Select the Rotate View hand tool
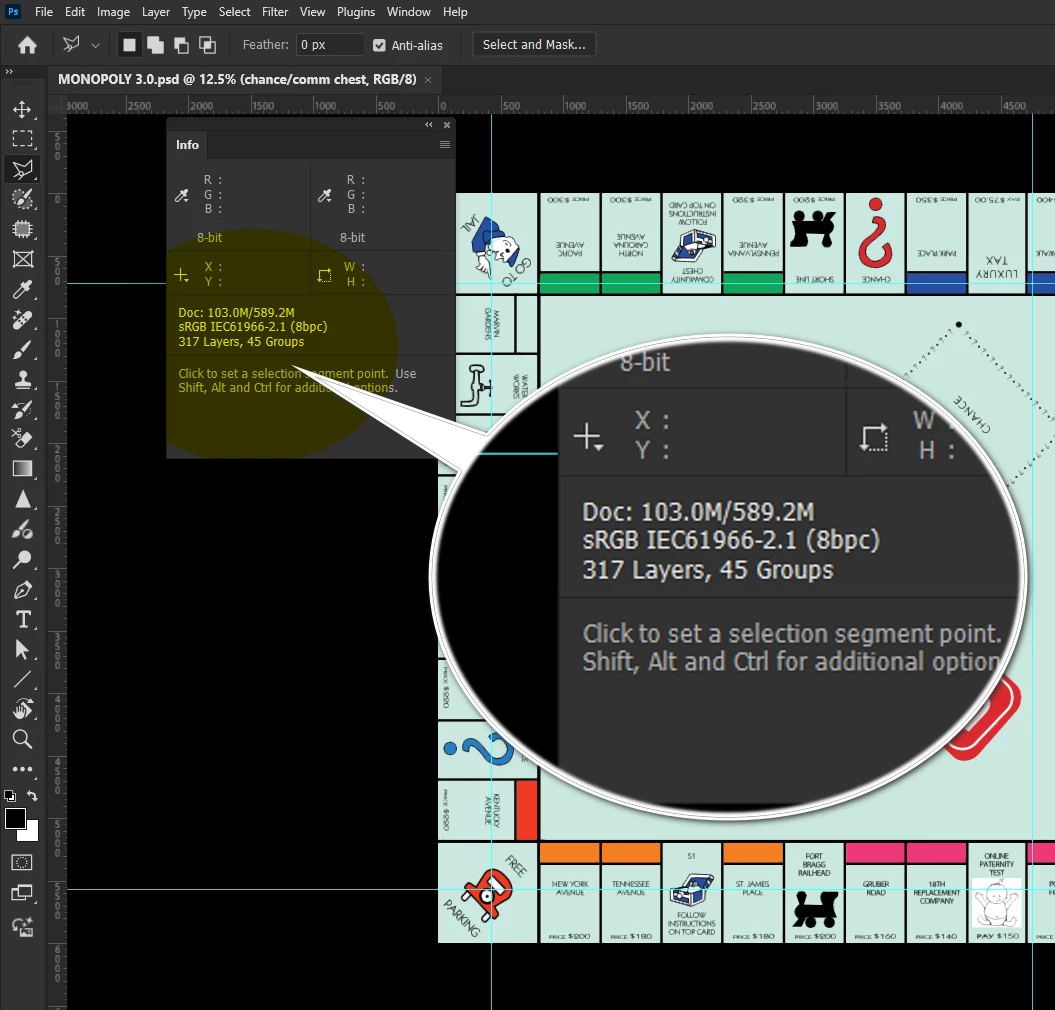1055x1010 pixels. [22, 709]
